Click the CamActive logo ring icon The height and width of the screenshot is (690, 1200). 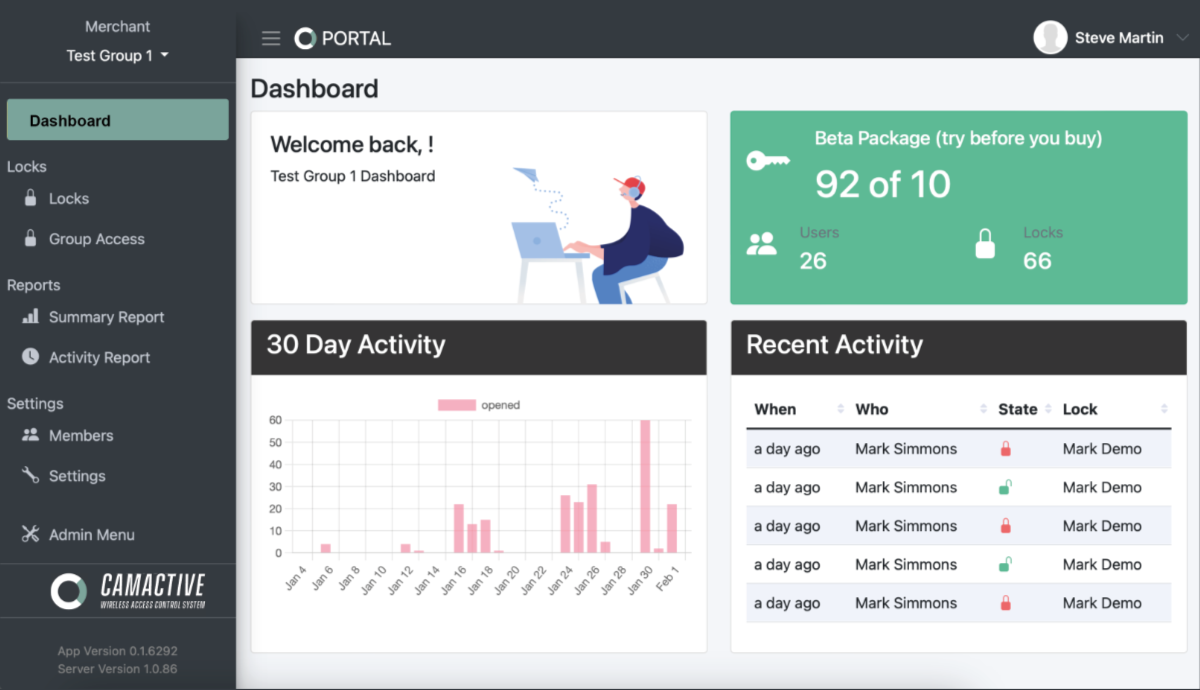69,591
